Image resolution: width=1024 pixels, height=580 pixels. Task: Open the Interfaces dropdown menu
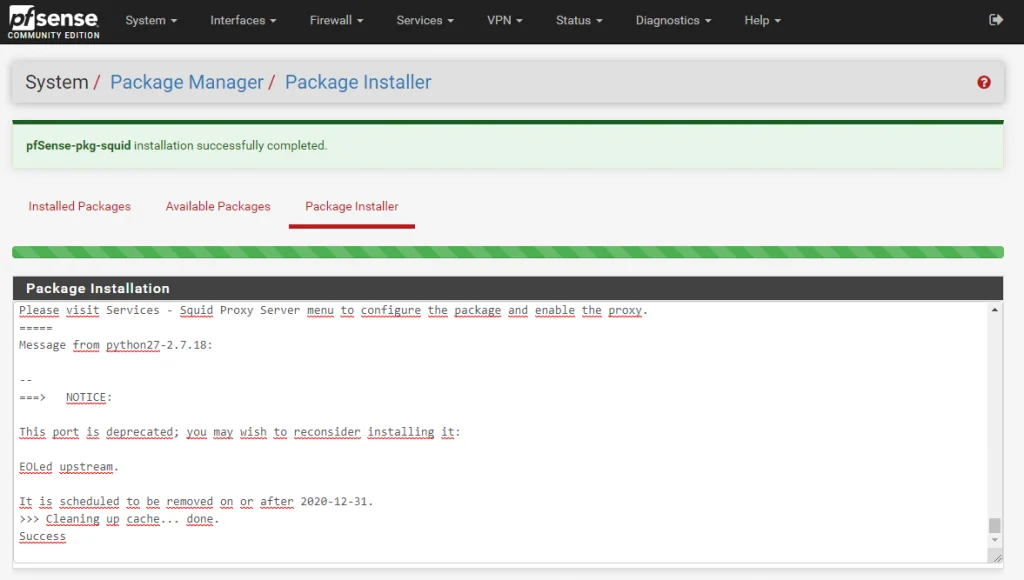coord(243,20)
